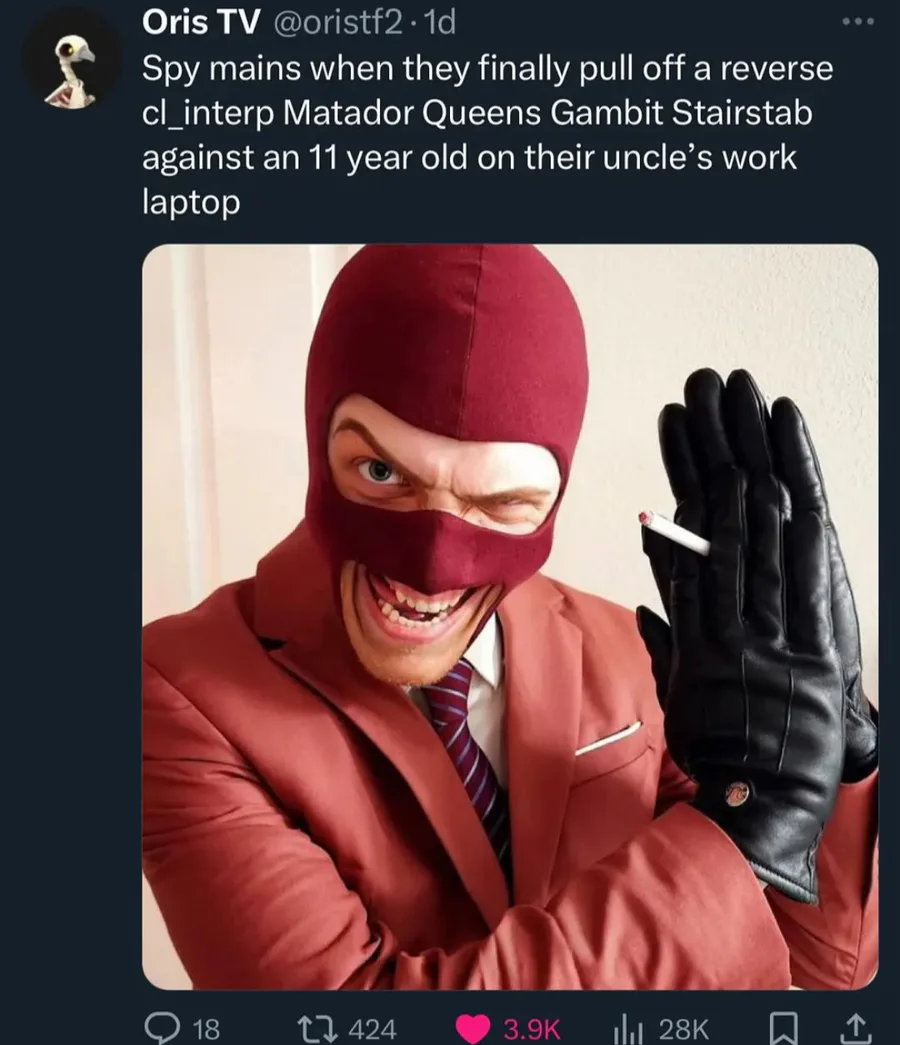Click the reply speech bubble icon
900x1045 pixels.
[160, 1026]
